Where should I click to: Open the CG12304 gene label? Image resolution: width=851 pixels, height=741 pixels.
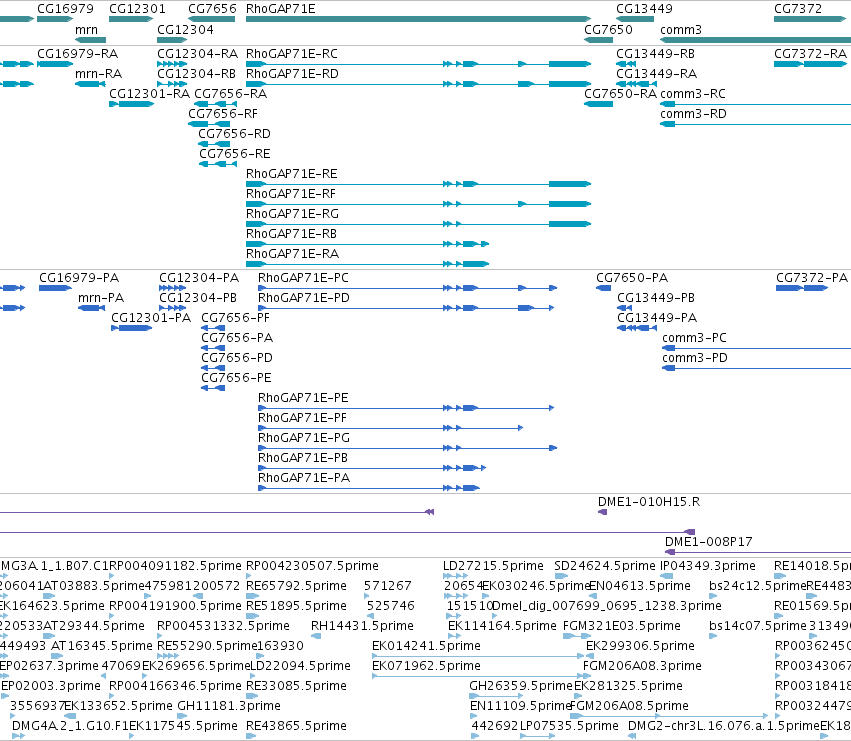[x=185, y=29]
